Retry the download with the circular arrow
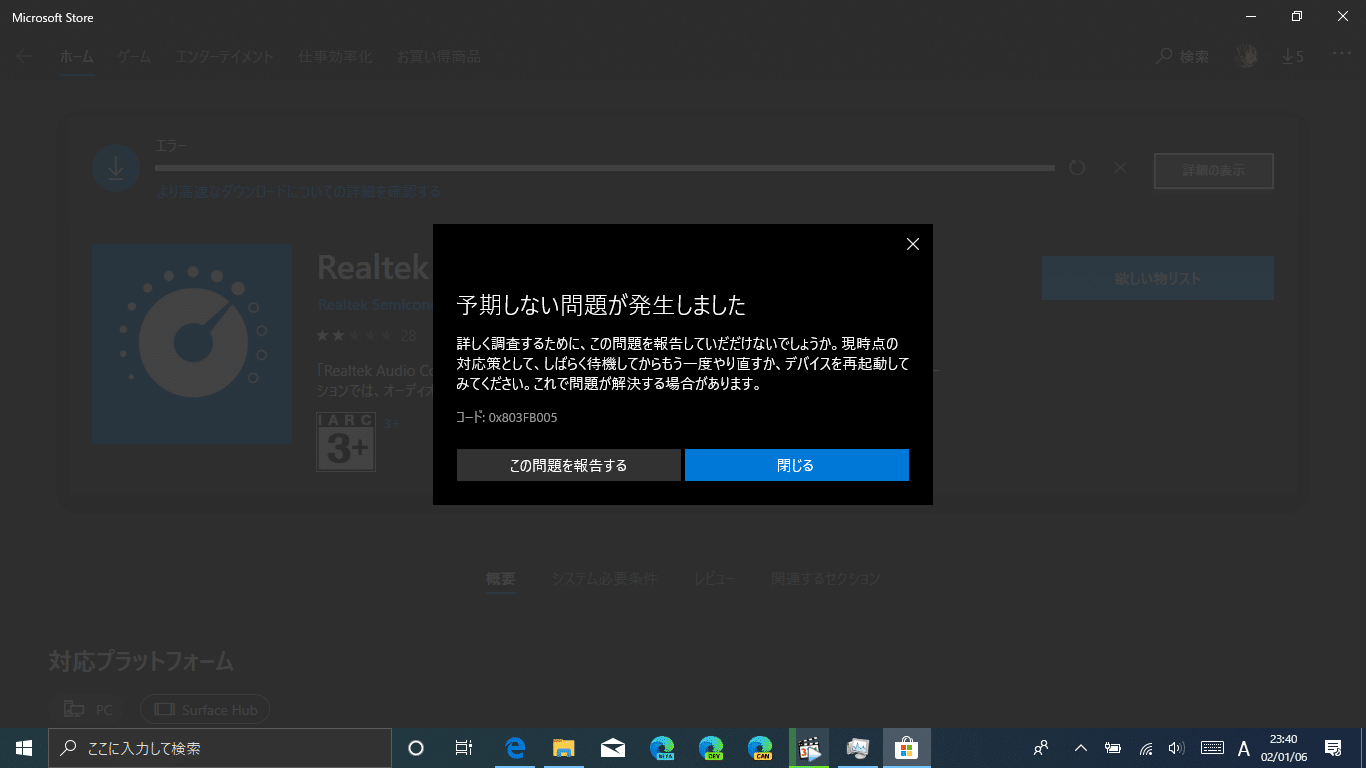The height and width of the screenshot is (768, 1366). pos(1077,168)
